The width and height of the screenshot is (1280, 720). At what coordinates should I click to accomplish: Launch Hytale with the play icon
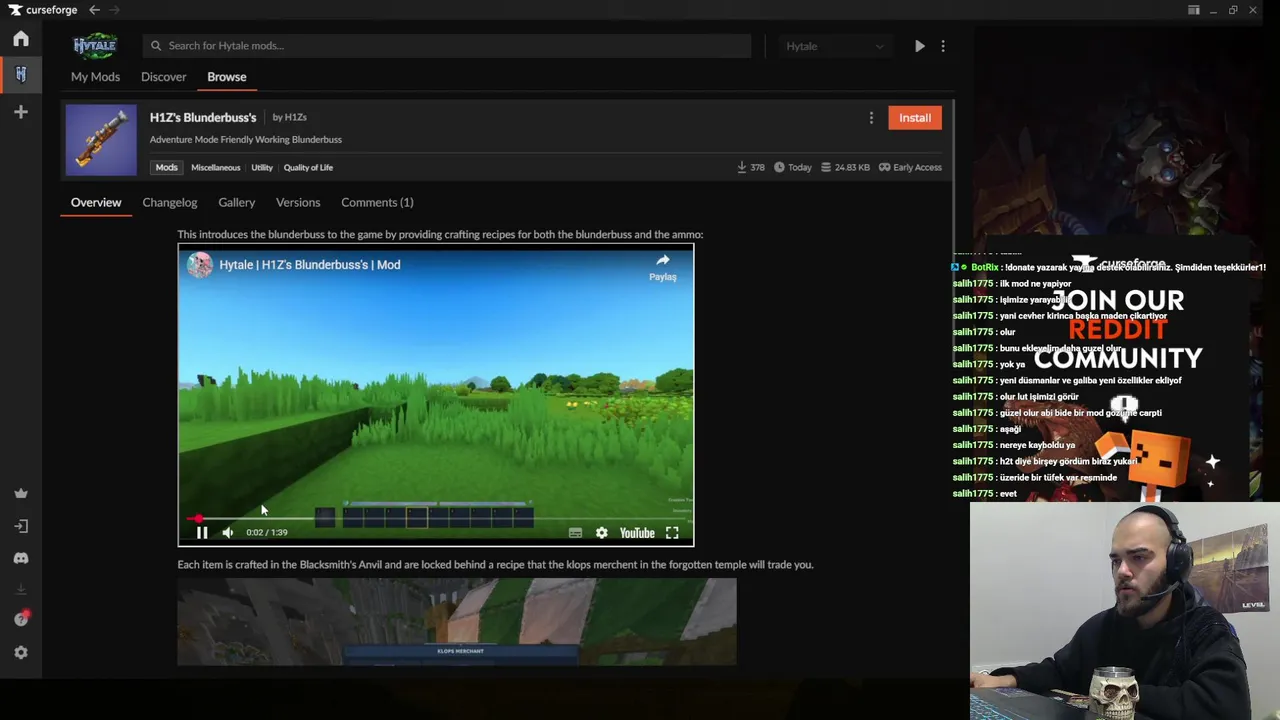point(920,46)
